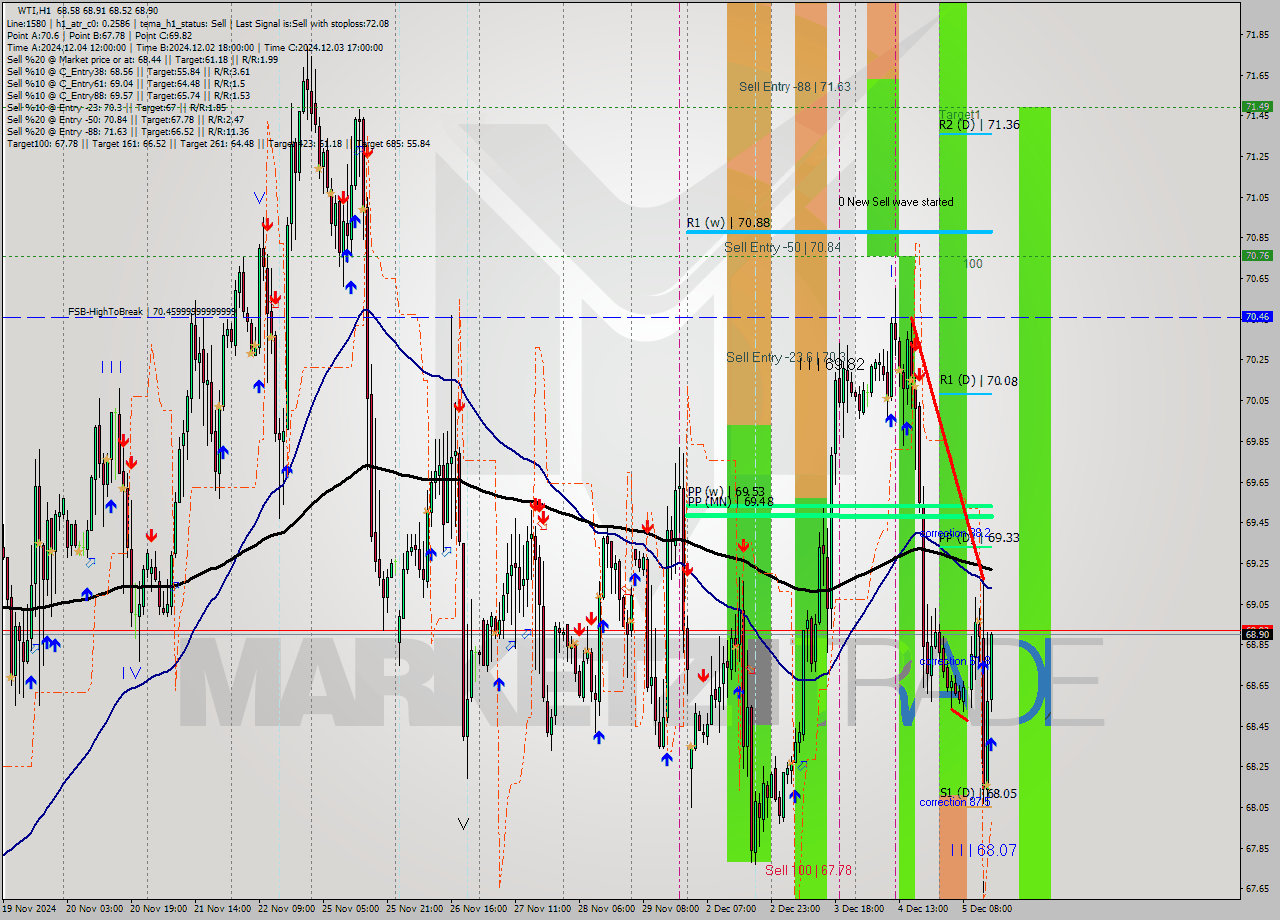Click the 'Sell Entry -88 | 71.63' chart label
This screenshot has width=1280, height=920.
795,87
